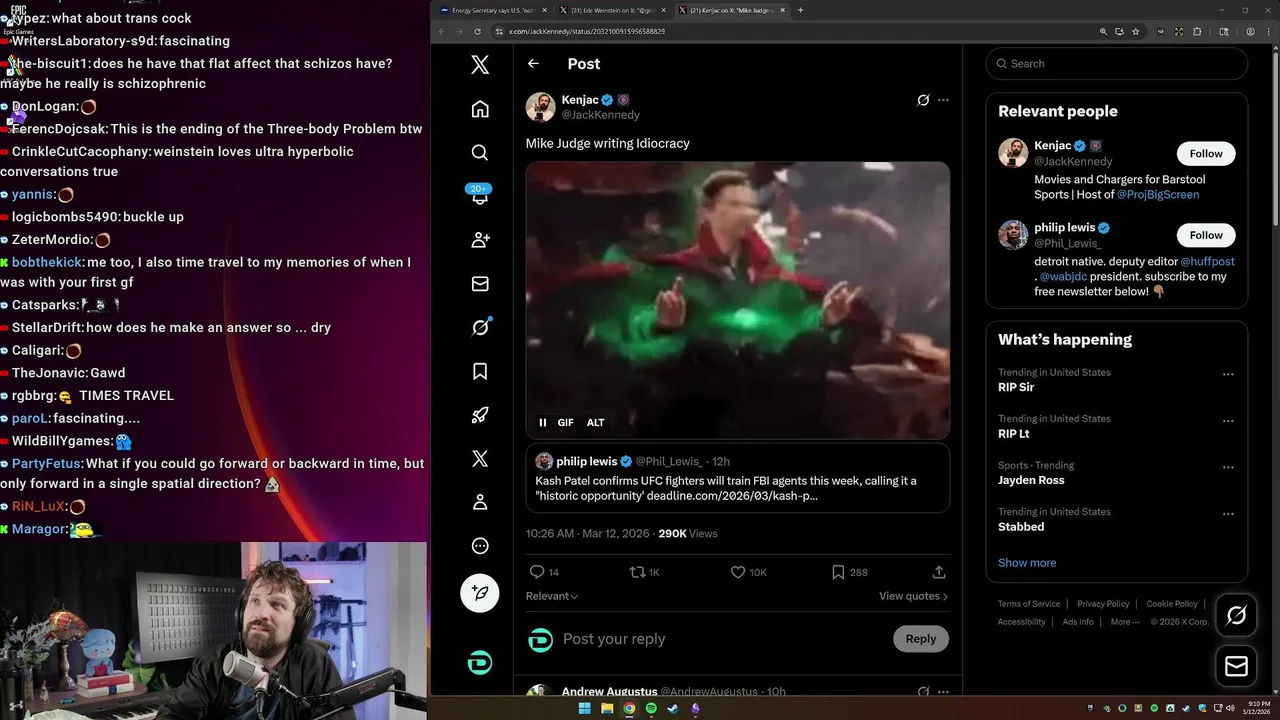The height and width of the screenshot is (720, 1280).
Task: Open the @huffpost link
Action: [x=1207, y=262]
